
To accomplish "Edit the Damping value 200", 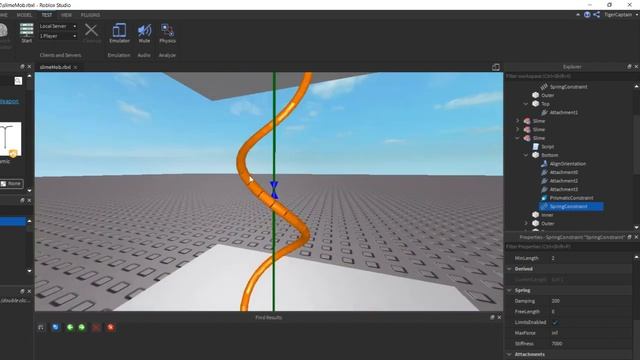I will point(591,301).
